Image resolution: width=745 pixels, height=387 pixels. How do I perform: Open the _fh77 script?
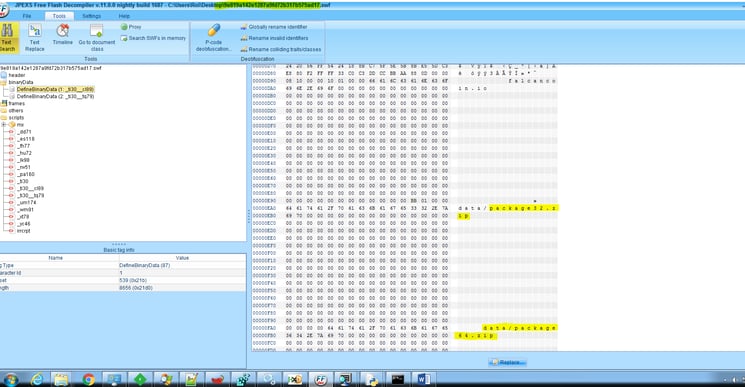20,146
